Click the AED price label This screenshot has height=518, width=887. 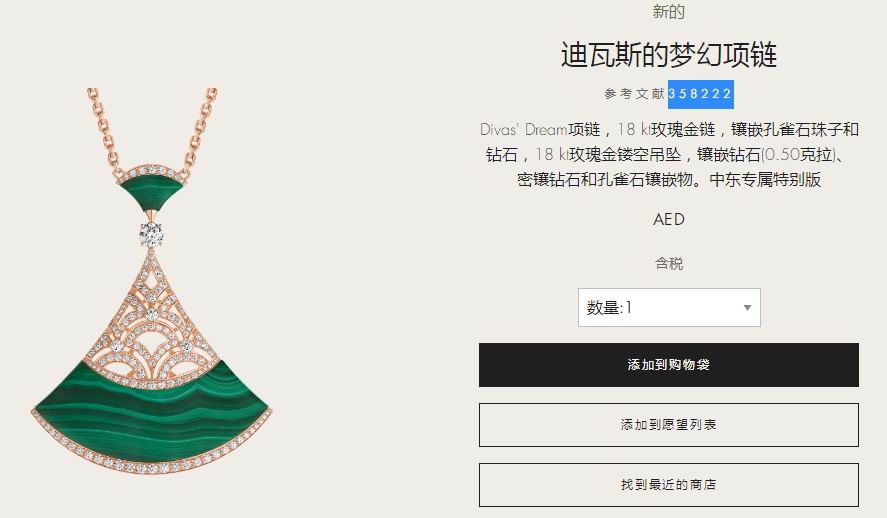pos(669,219)
